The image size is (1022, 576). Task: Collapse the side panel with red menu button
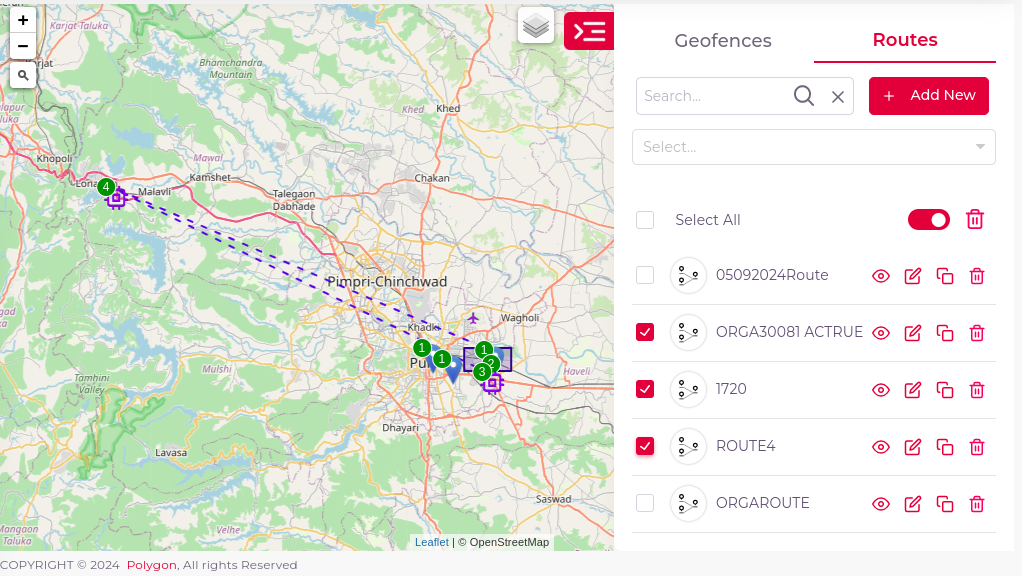(589, 31)
